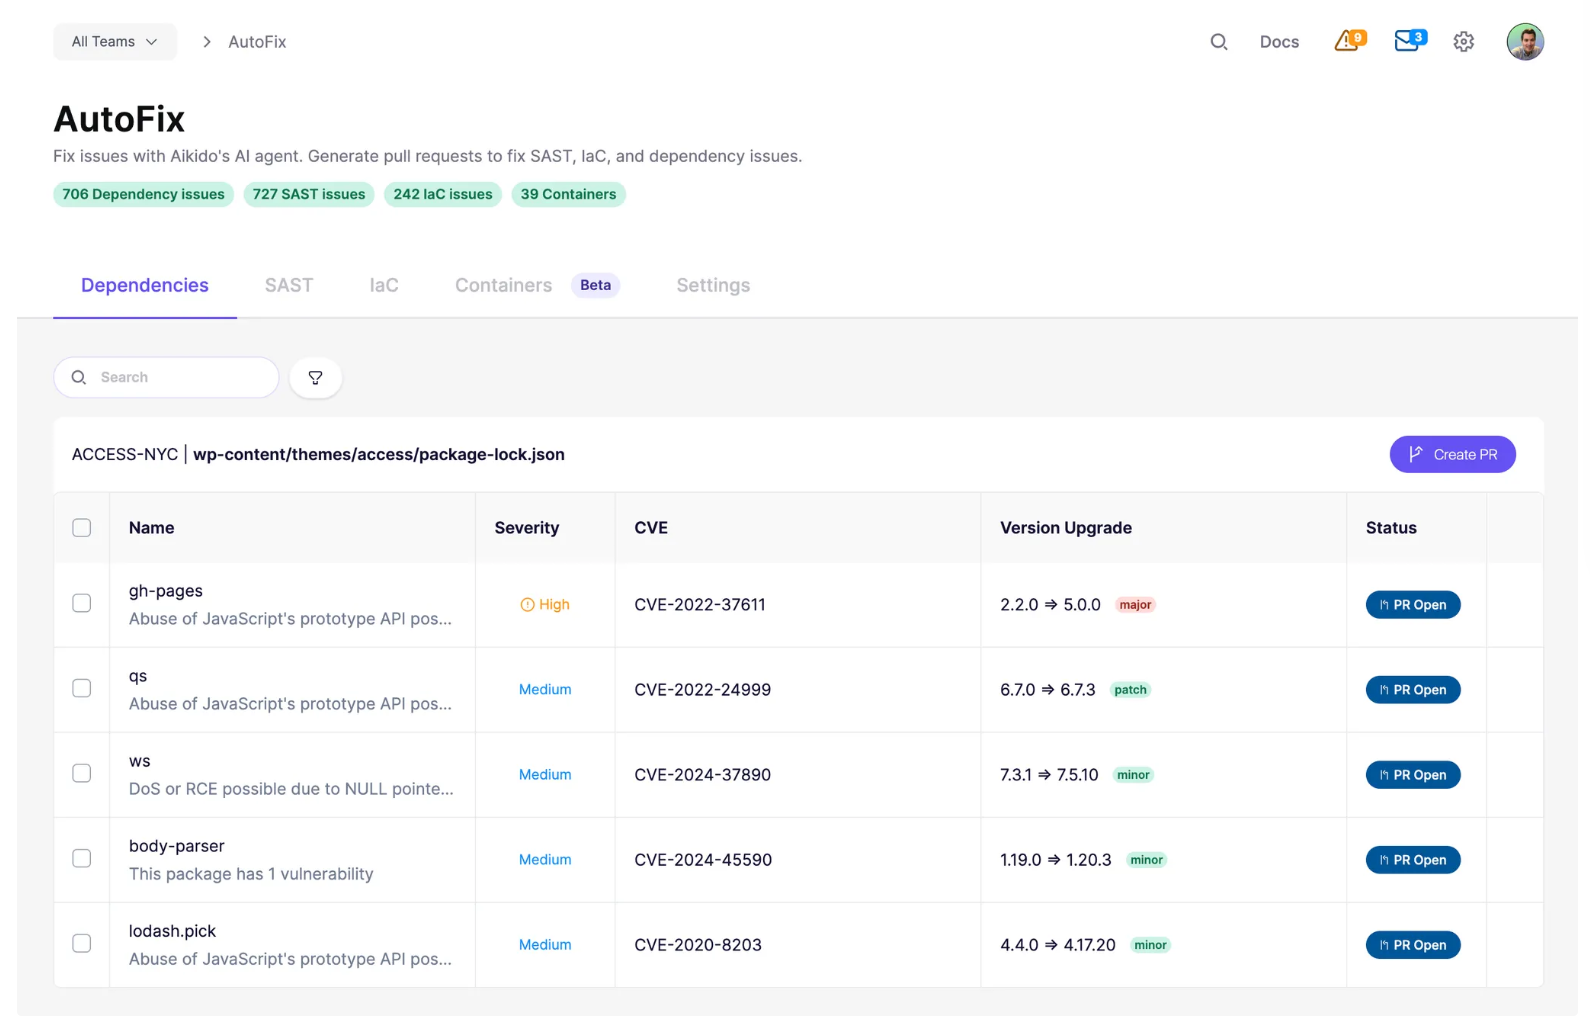The height and width of the screenshot is (1018, 1590).
Task: Click the 706 Dependency issues badge
Action: [143, 194]
